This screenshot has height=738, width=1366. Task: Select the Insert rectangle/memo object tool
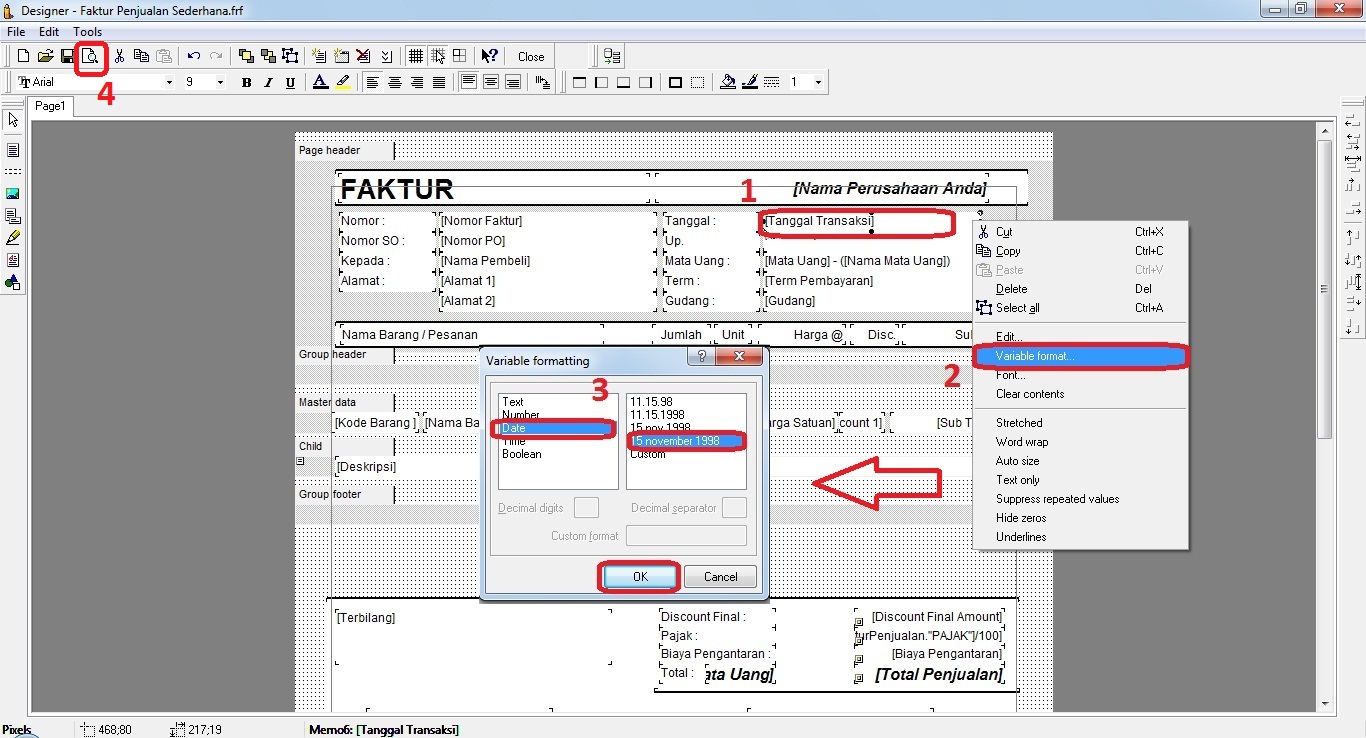(13, 150)
